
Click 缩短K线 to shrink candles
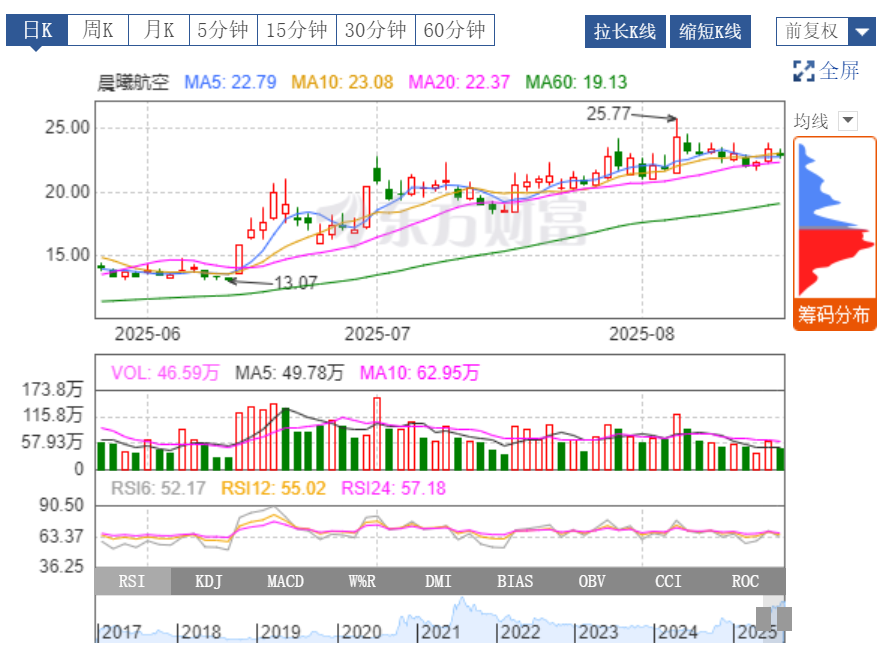pyautogui.click(x=710, y=32)
